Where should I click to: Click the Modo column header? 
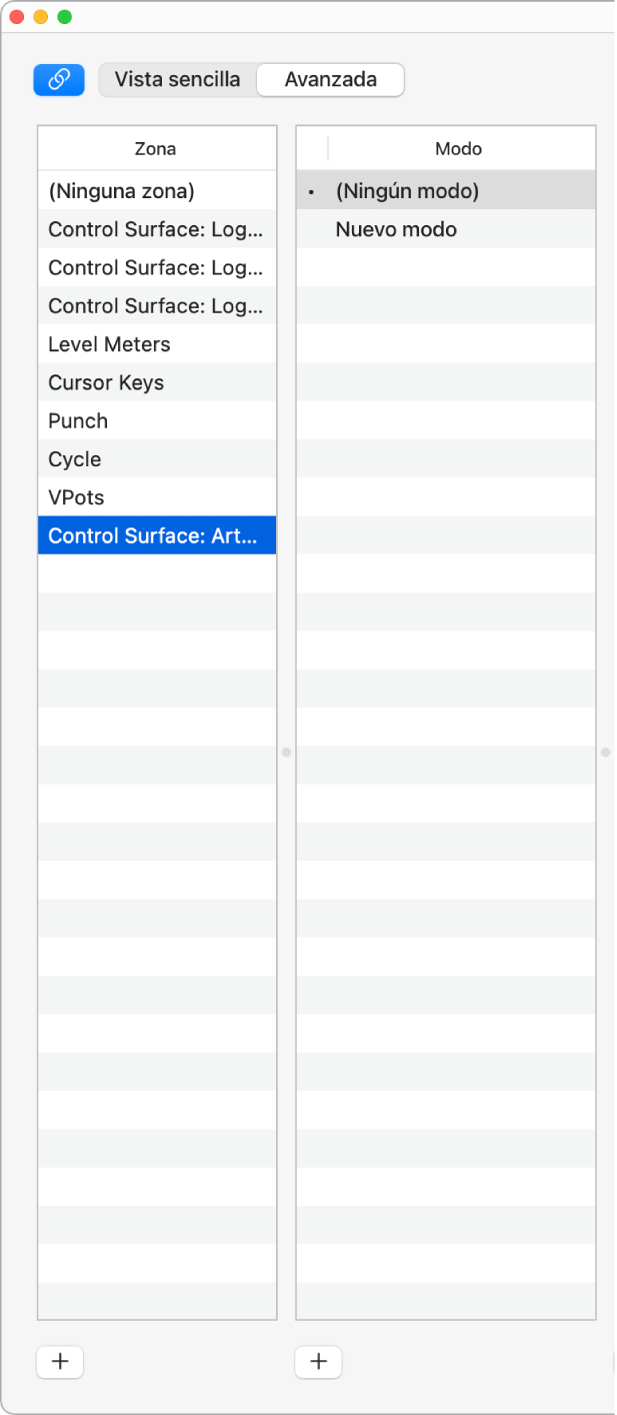[x=459, y=149]
